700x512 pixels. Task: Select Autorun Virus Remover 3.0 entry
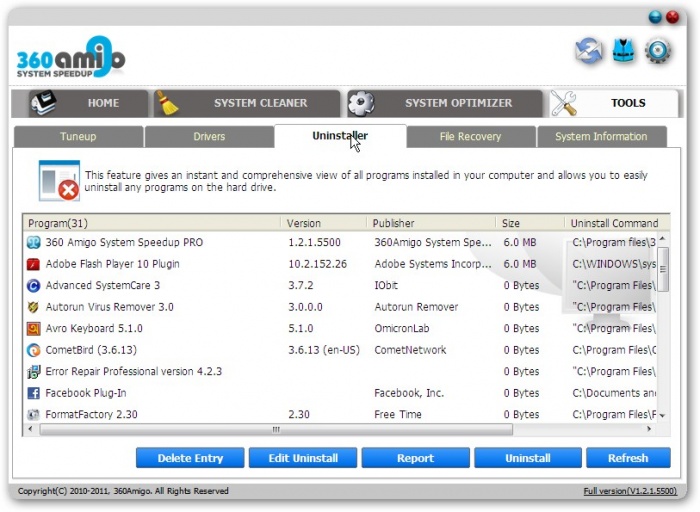coord(340,307)
